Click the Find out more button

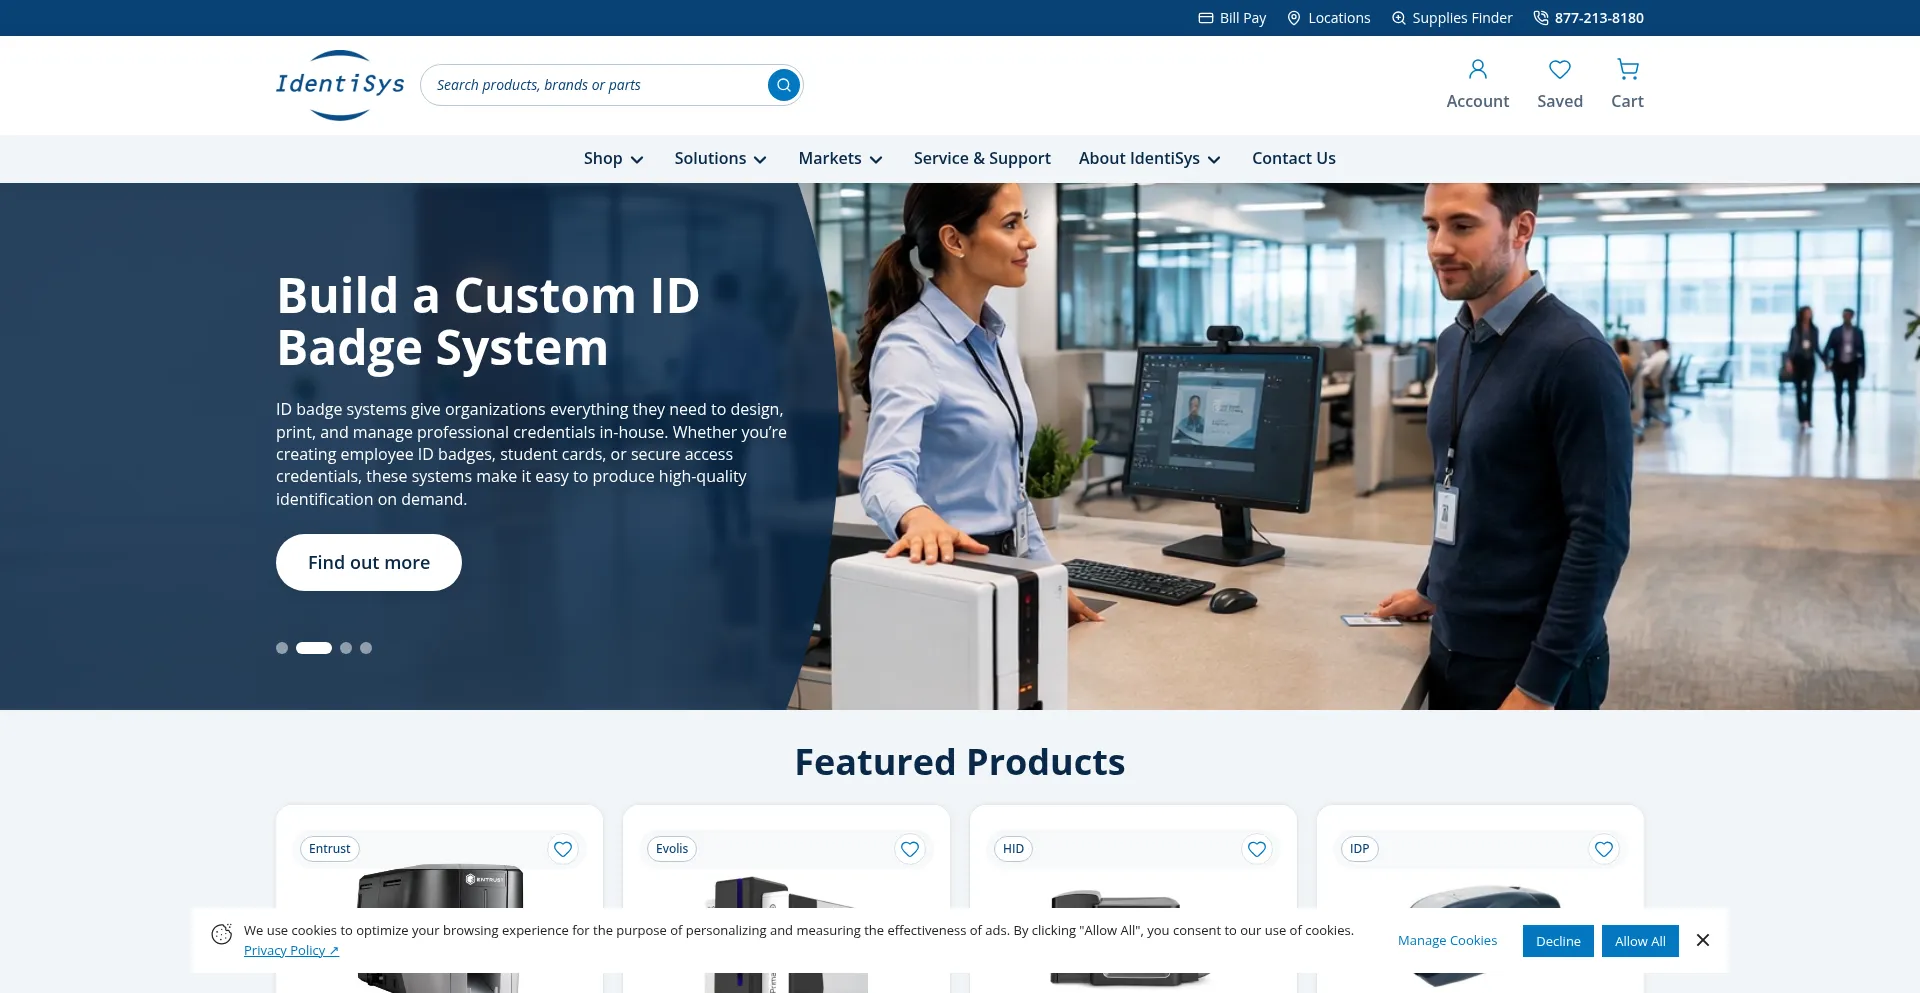click(x=369, y=562)
